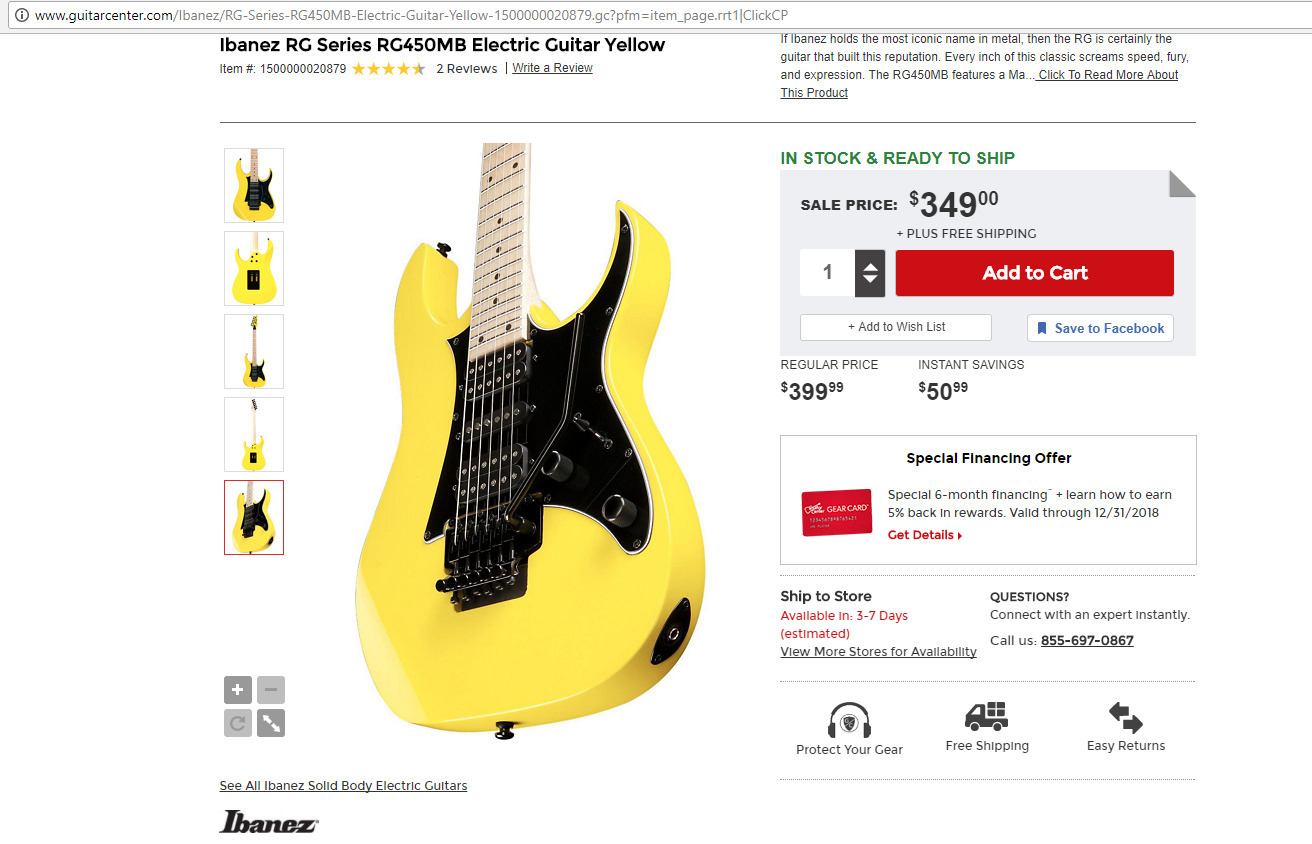Reset image with the rotate icon
Screen dimensions: 1312x844
pyautogui.click(x=238, y=723)
